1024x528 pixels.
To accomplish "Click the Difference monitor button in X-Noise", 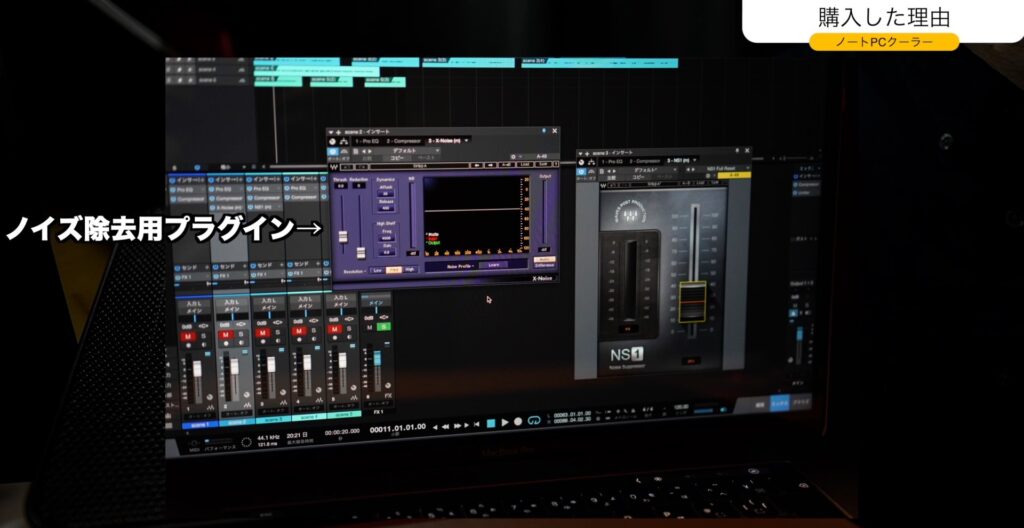I will click(545, 265).
